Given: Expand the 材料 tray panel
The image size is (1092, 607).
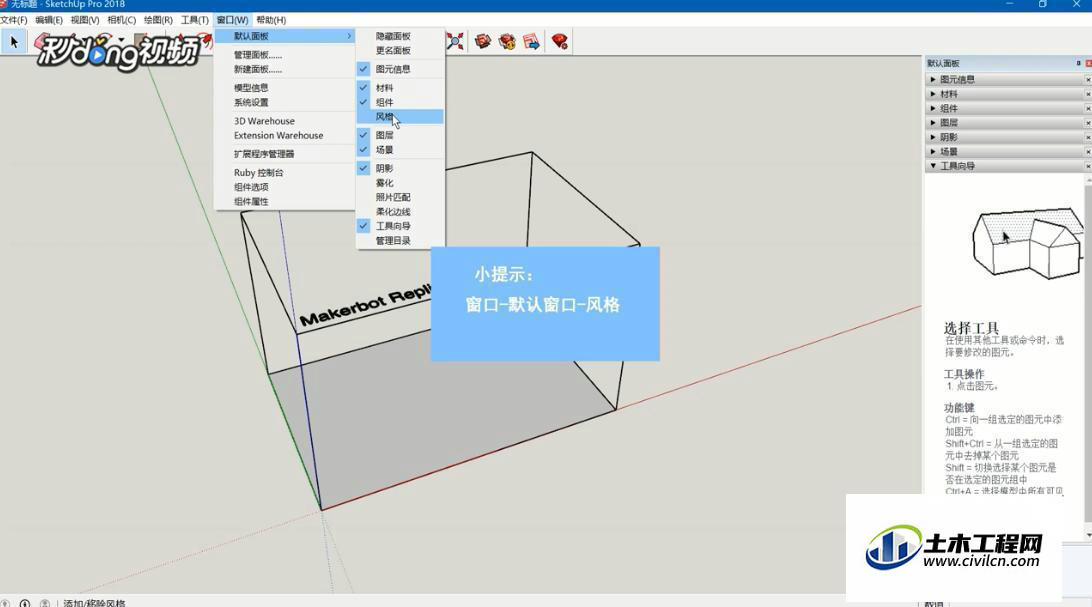Looking at the screenshot, I should click(x=933, y=94).
